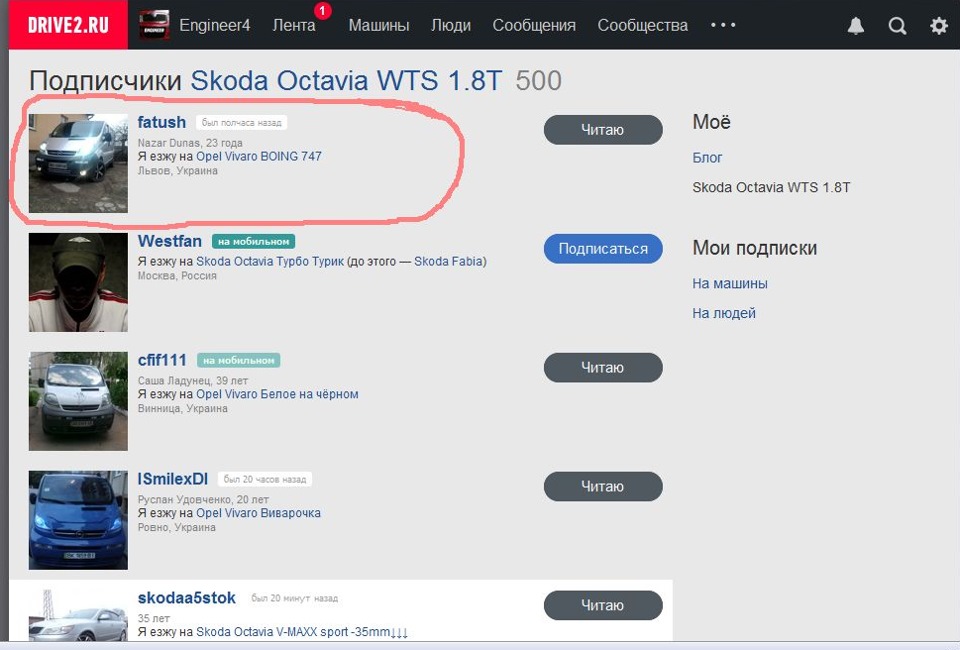This screenshot has height=650, width=960.
Task: Toggle Читаю button for cfif111
Action: [602, 367]
